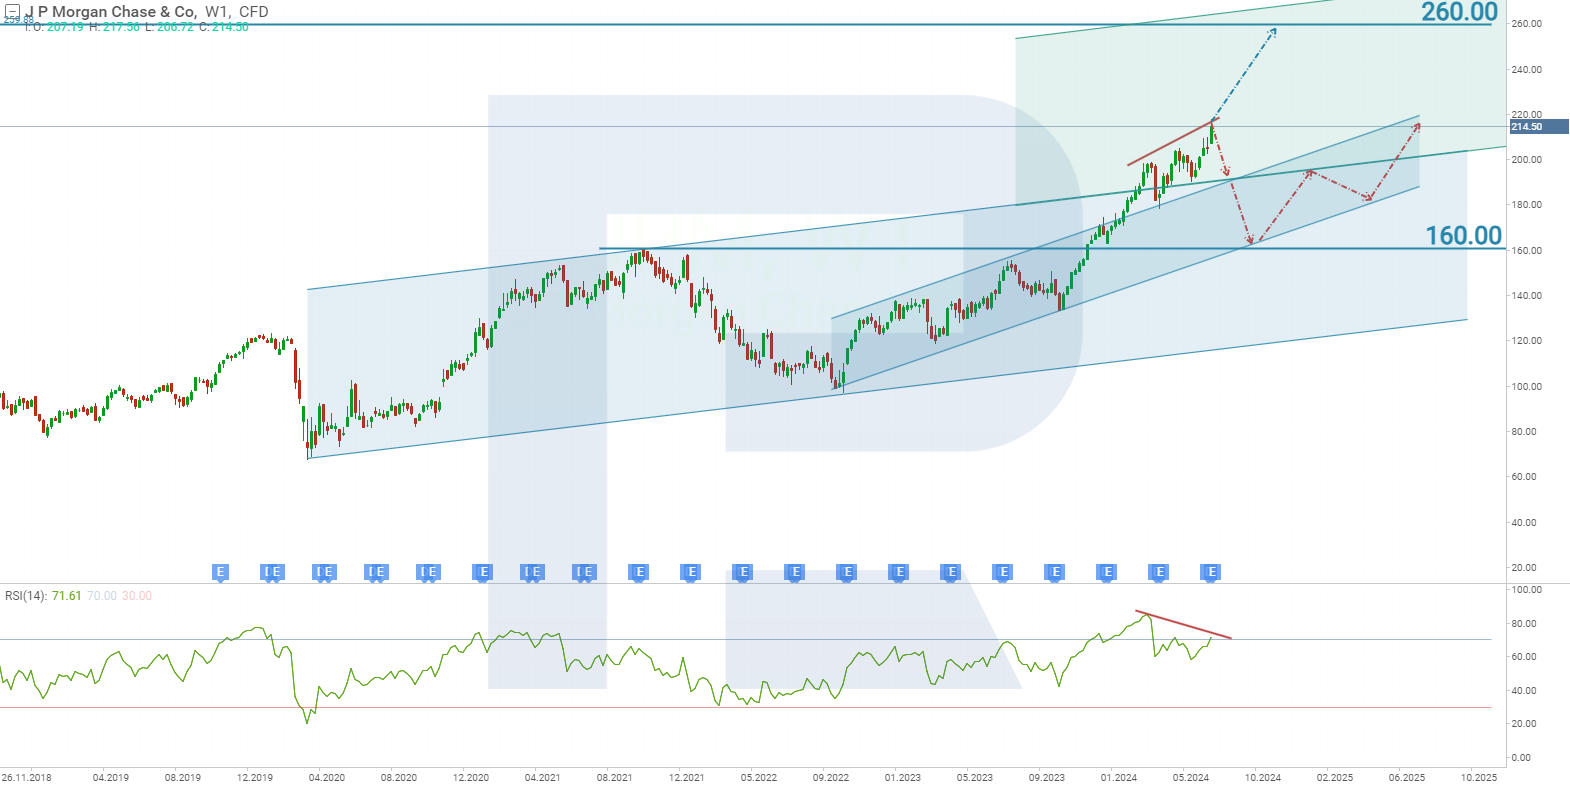Screen dimensions: 1570x785
Task: Click the 05.2023 date label
Action: click(975, 778)
